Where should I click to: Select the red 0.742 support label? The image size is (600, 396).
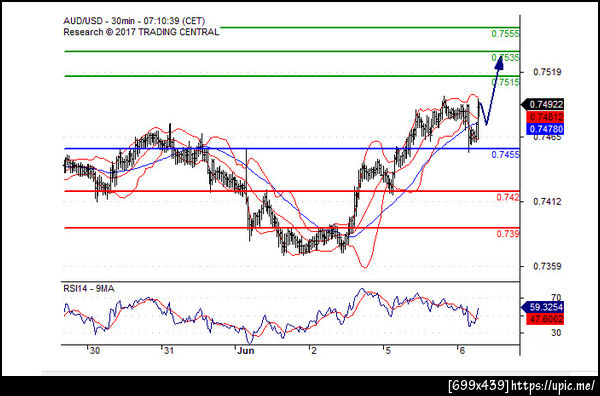coord(508,197)
